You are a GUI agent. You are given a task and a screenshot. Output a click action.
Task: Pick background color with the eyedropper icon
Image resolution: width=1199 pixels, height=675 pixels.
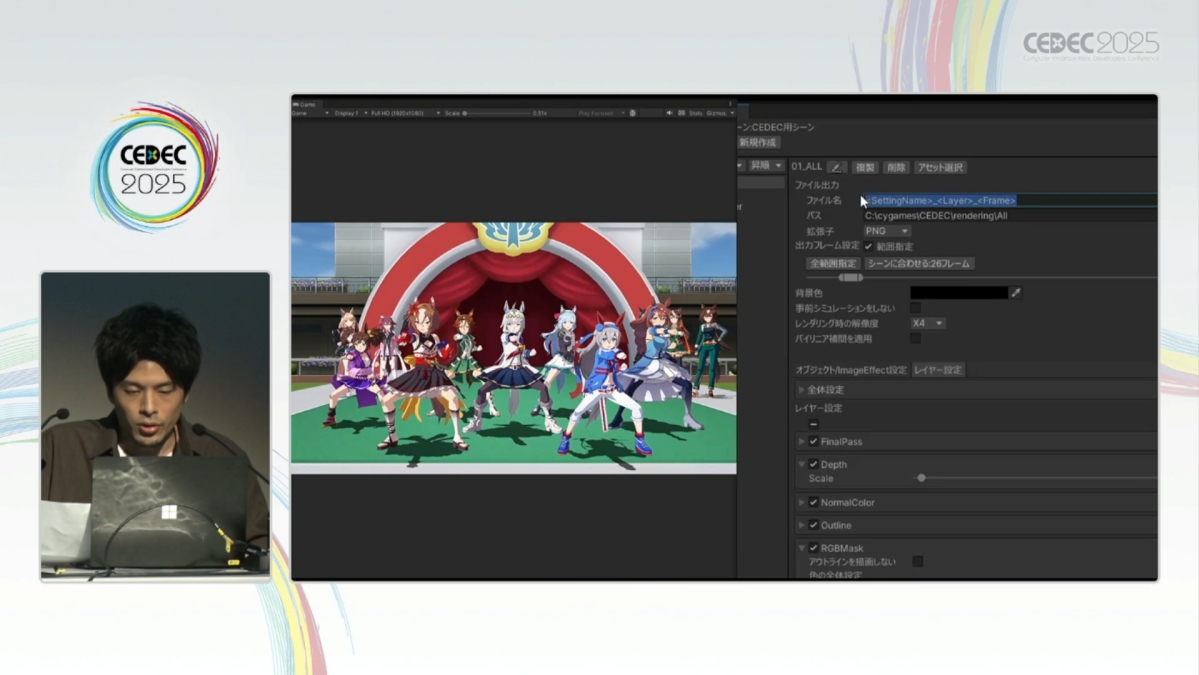pyautogui.click(x=1015, y=293)
